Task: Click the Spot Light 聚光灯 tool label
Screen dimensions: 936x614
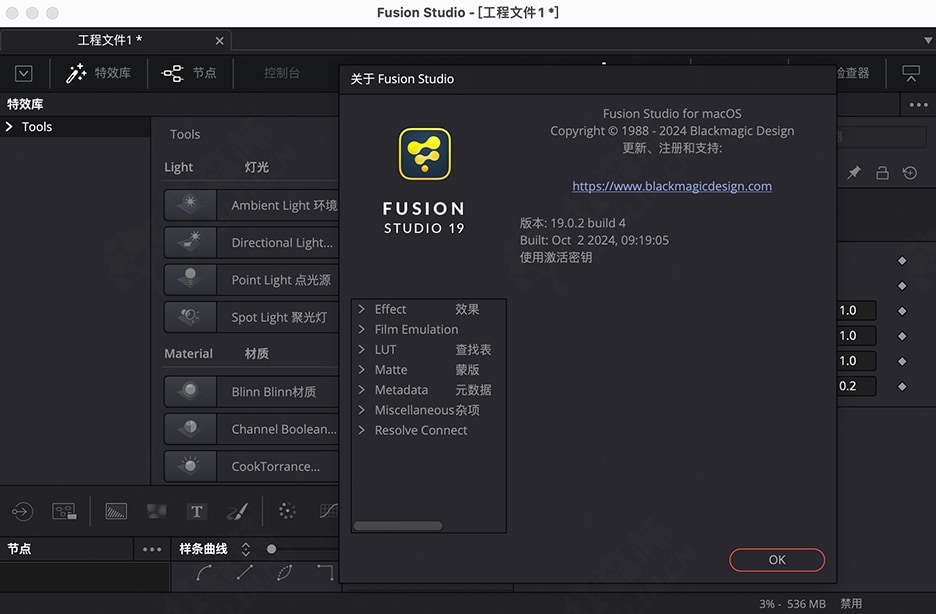Action: 279,317
